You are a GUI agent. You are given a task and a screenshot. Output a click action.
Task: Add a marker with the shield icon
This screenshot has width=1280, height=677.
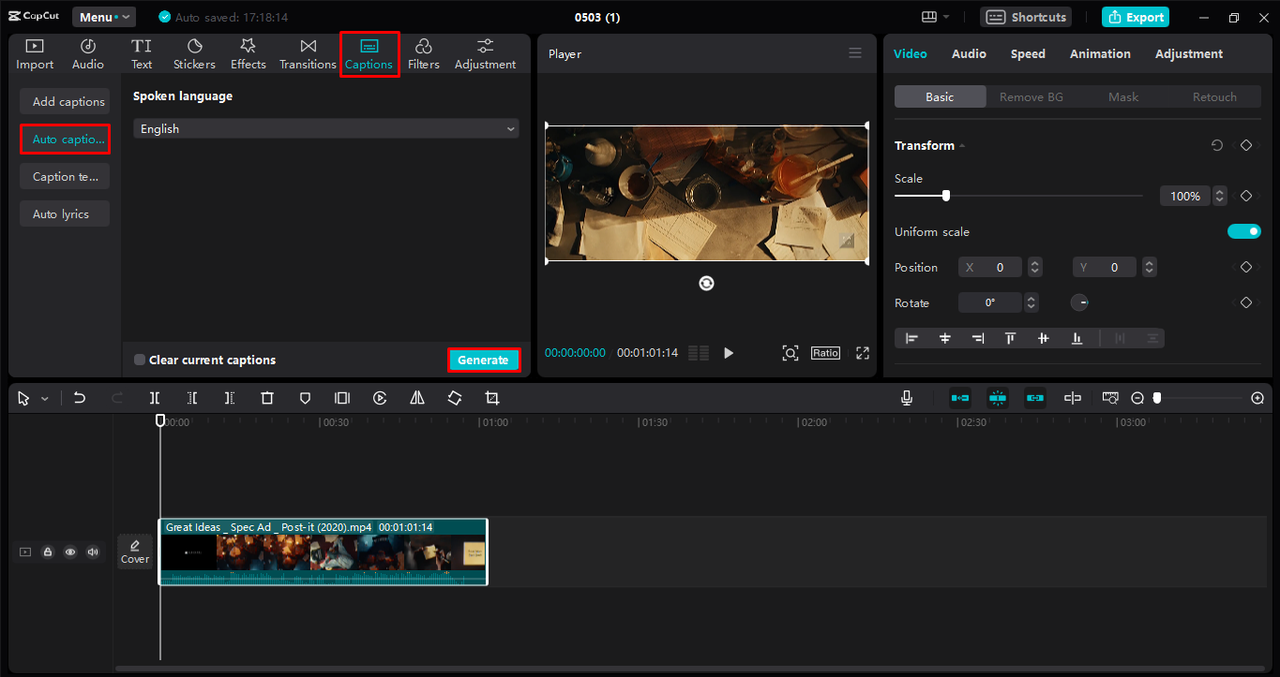coord(305,398)
